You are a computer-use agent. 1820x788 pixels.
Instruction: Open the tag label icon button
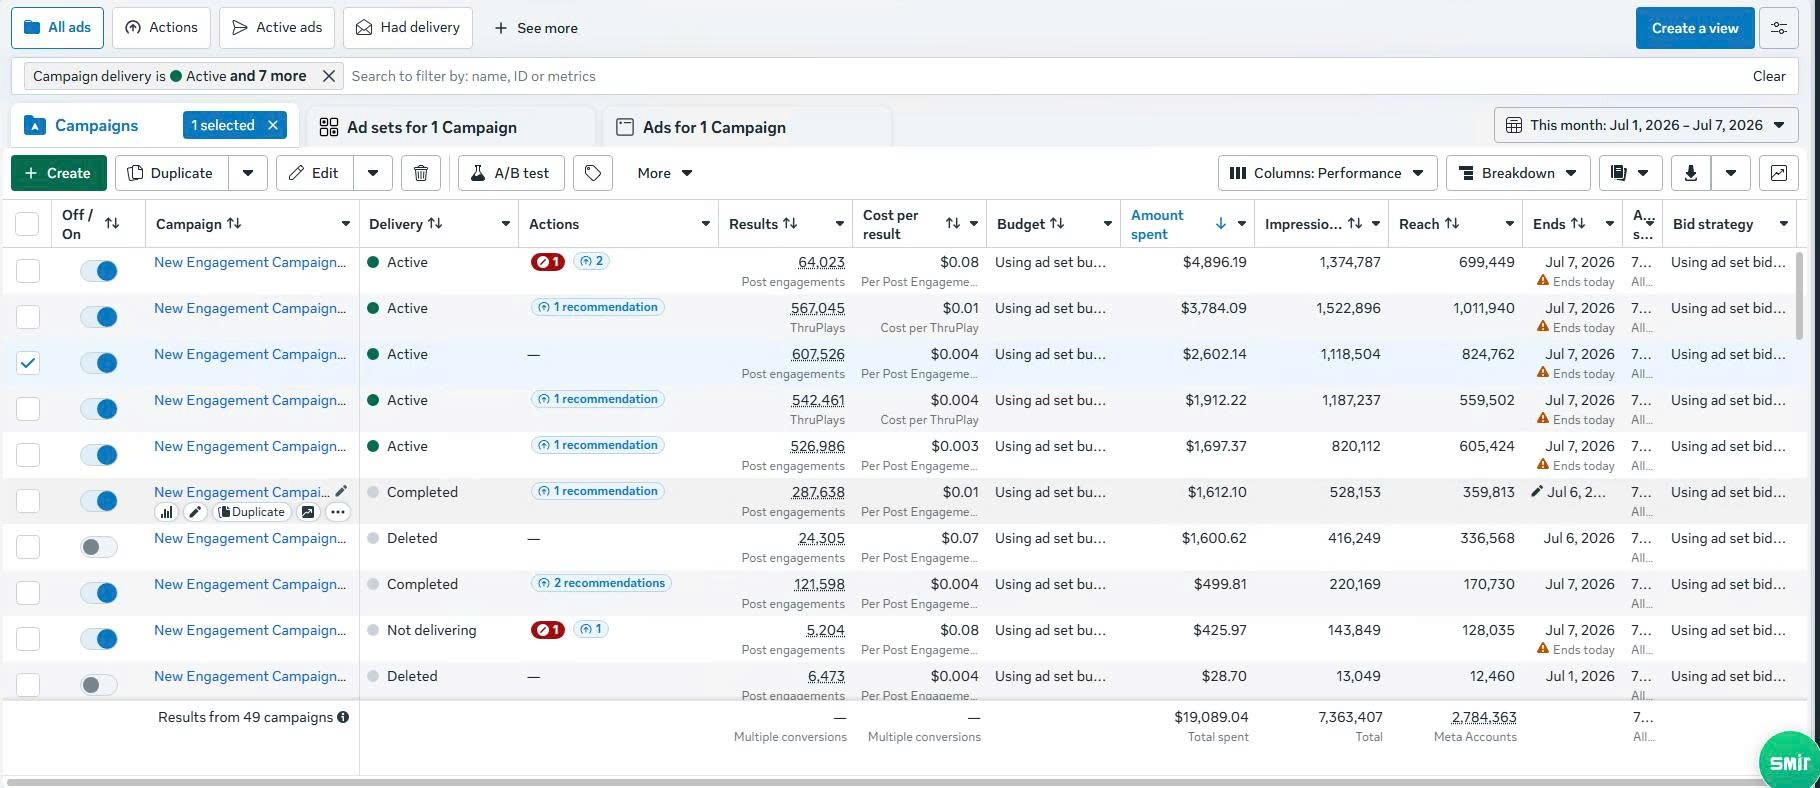pyautogui.click(x=593, y=173)
